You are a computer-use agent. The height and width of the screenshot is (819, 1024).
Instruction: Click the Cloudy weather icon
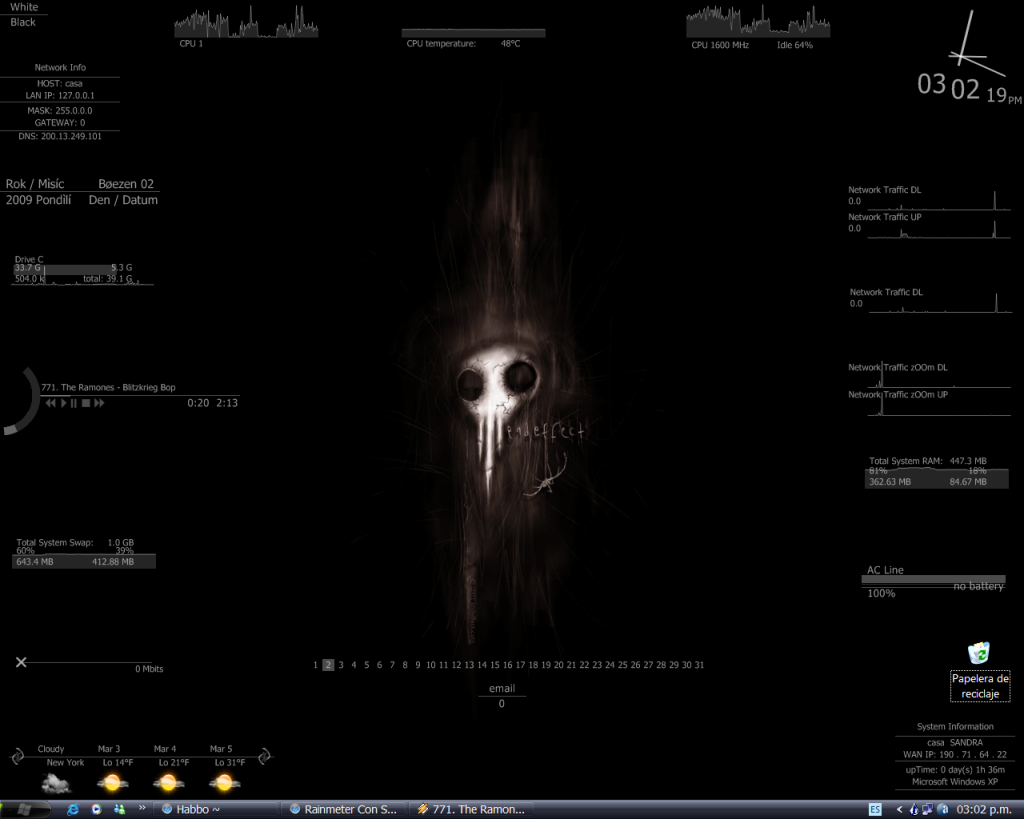[56, 782]
